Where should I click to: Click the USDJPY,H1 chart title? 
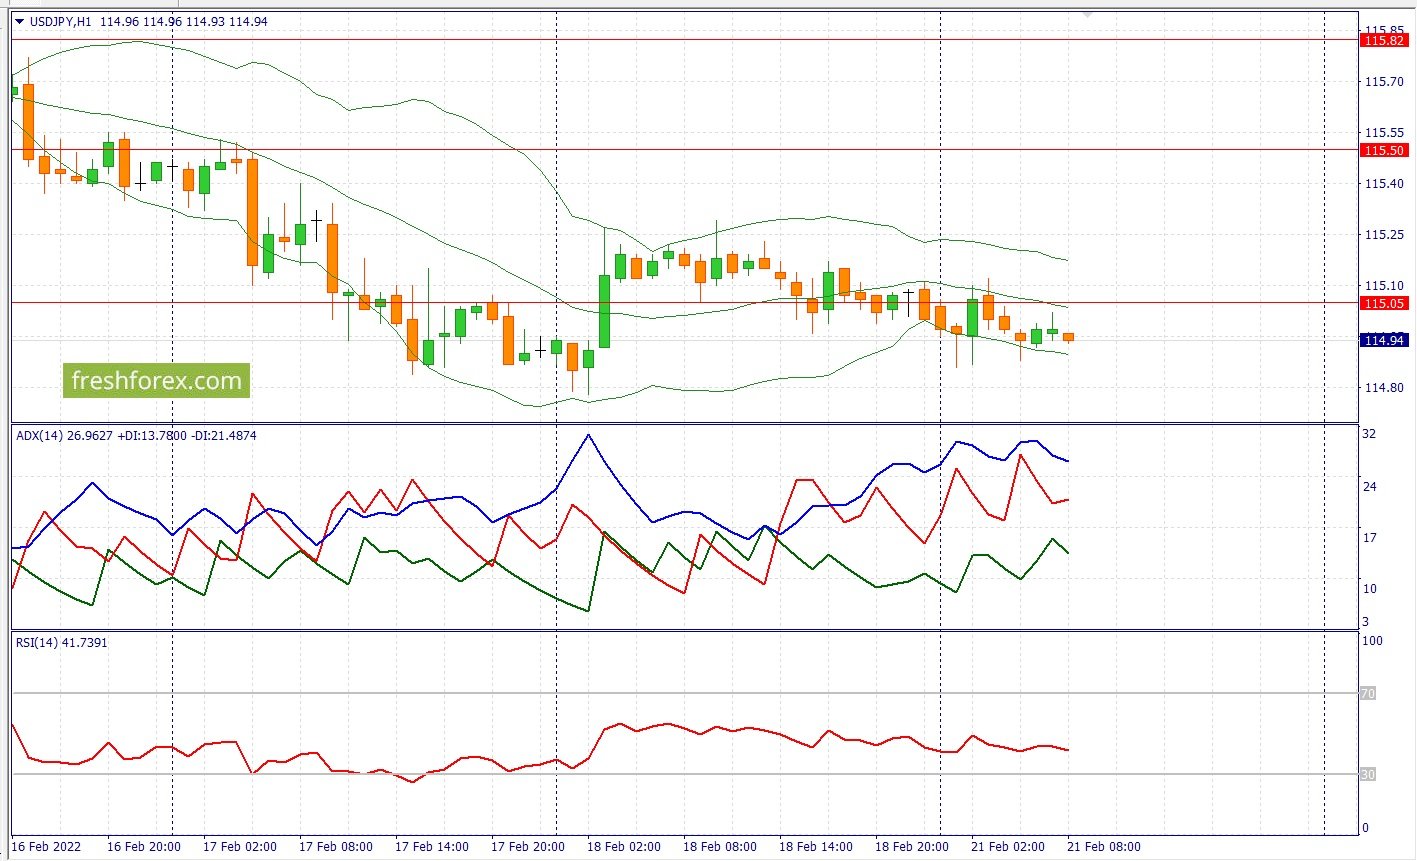coord(60,21)
